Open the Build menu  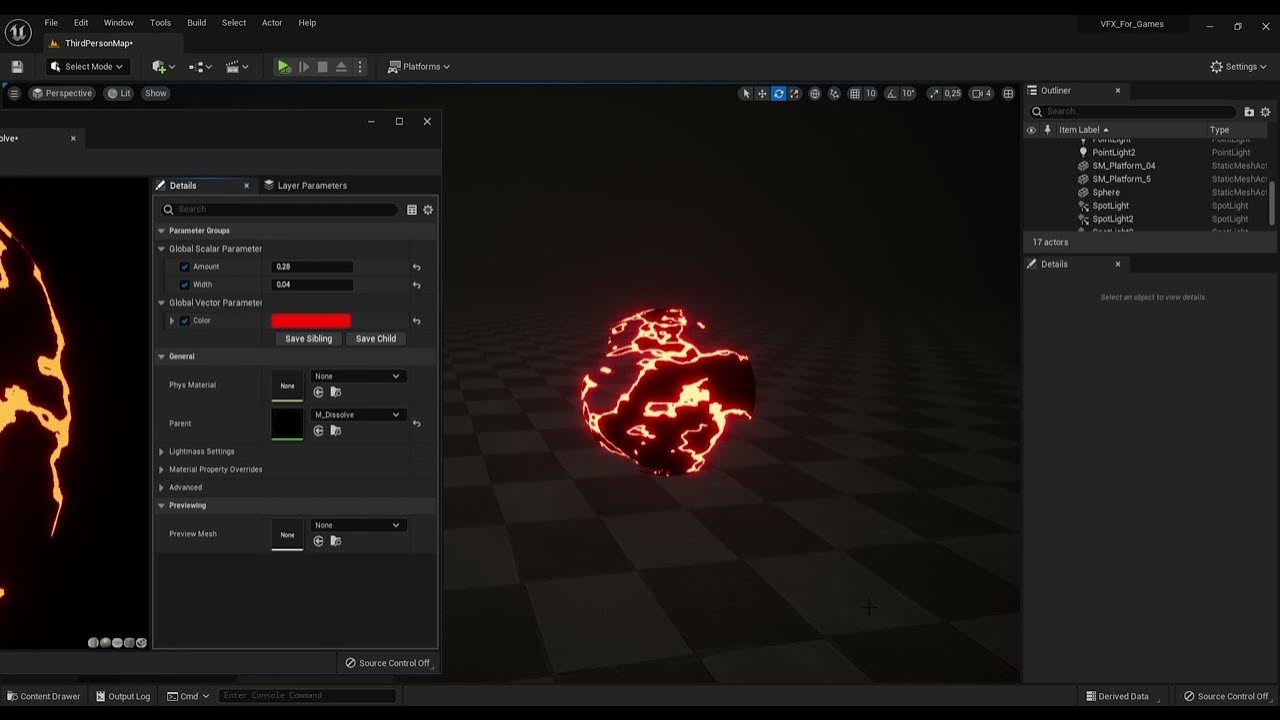pyautogui.click(x=197, y=23)
